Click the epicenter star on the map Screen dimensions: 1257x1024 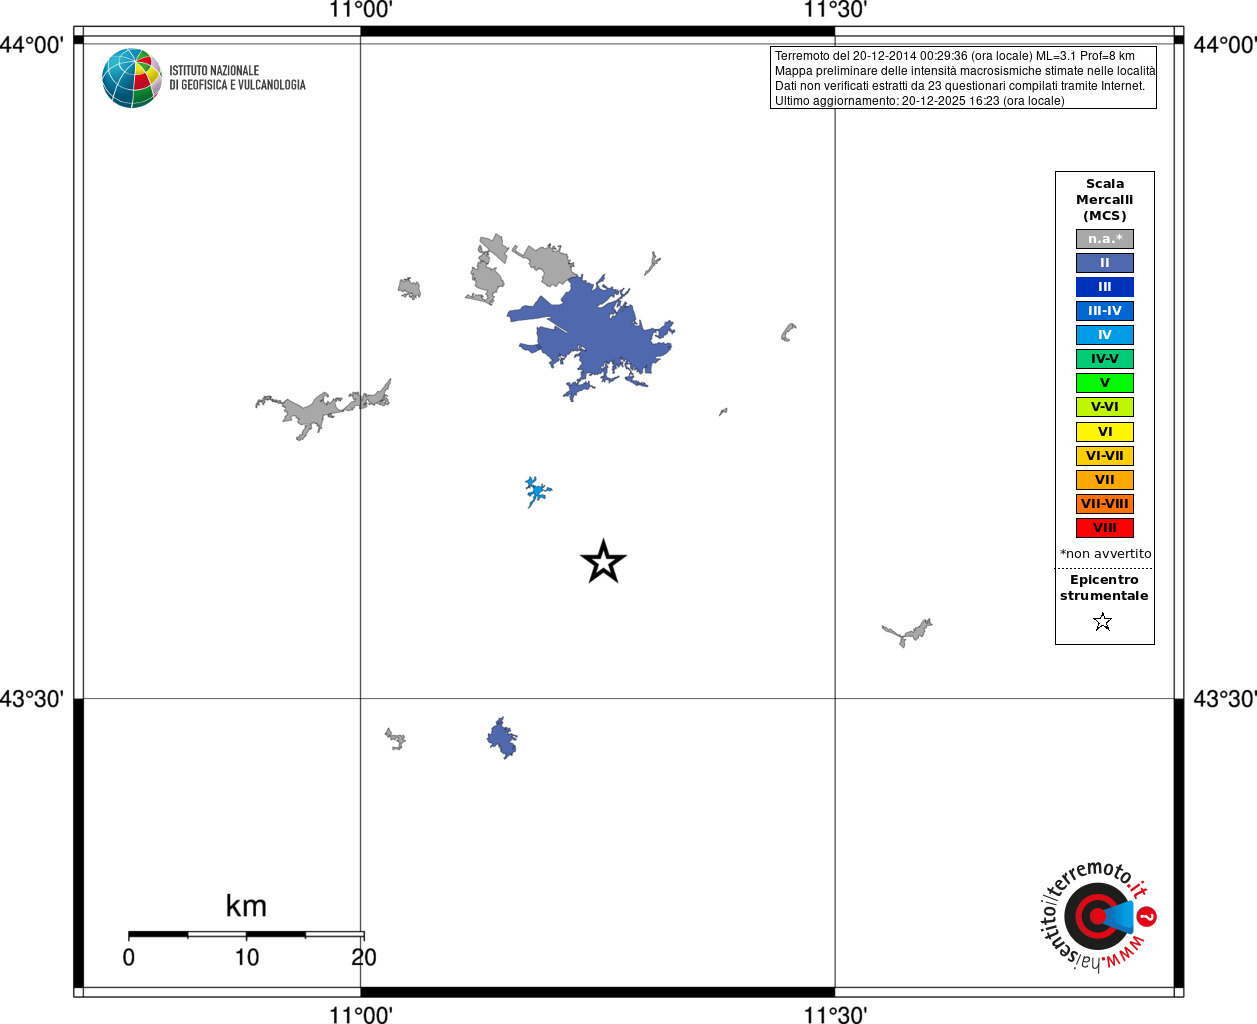pos(603,562)
